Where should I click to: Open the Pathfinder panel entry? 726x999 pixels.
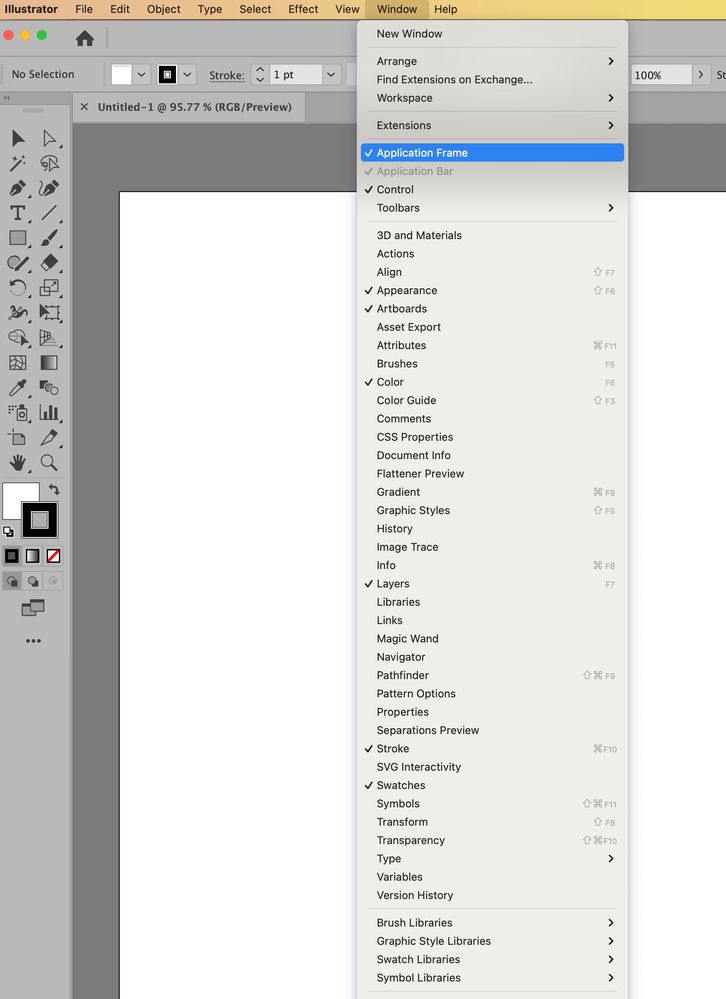click(x=492, y=675)
